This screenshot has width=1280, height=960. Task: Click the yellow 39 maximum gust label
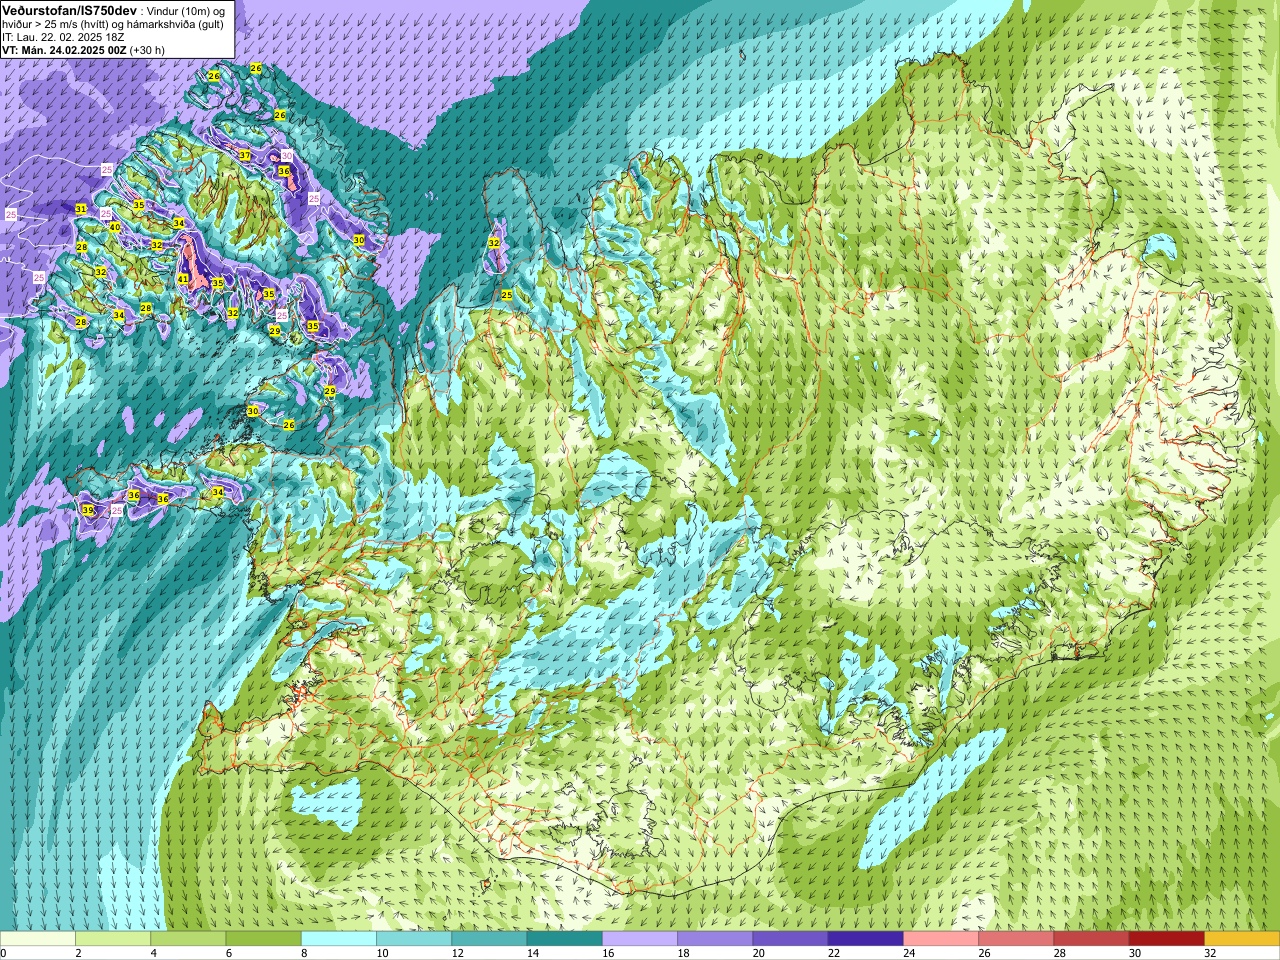click(x=88, y=511)
